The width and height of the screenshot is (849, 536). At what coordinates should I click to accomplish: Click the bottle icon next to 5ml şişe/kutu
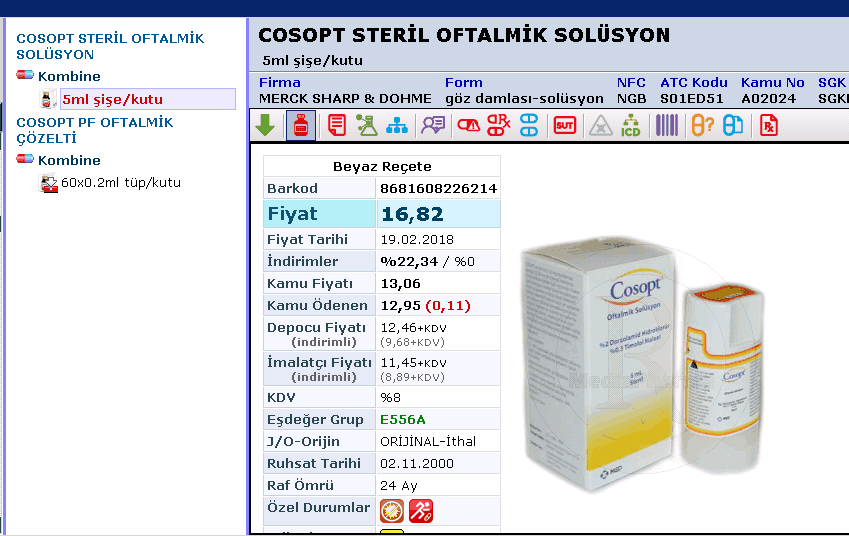[x=48, y=99]
